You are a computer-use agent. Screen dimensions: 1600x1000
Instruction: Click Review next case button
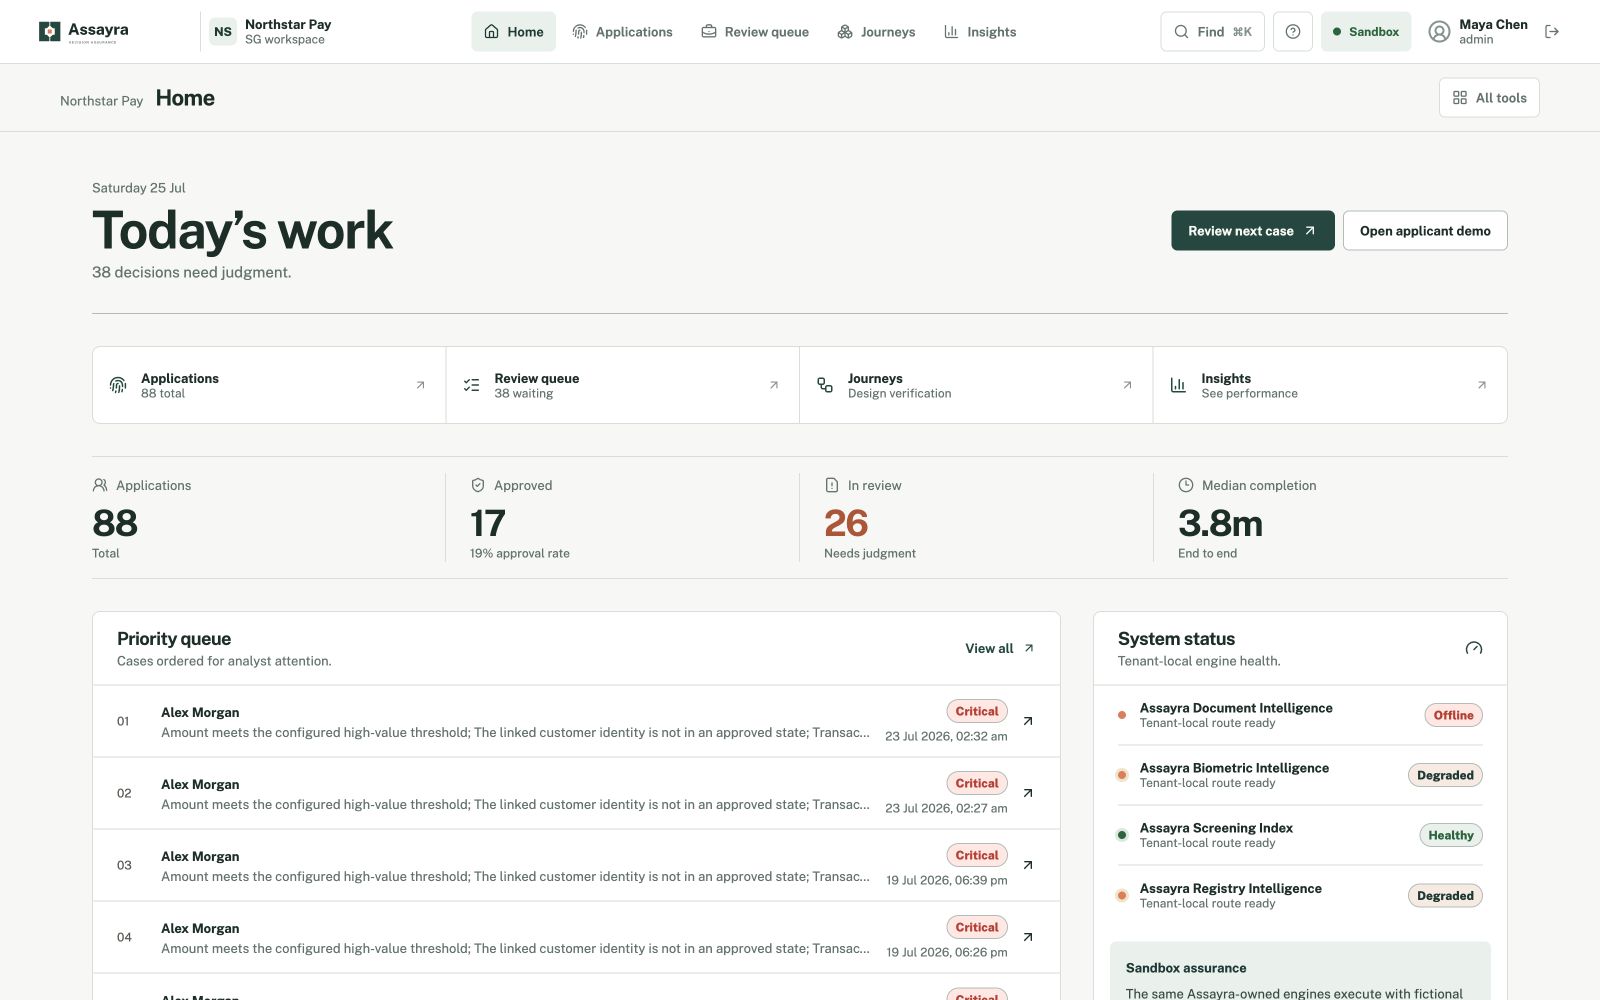(1253, 231)
